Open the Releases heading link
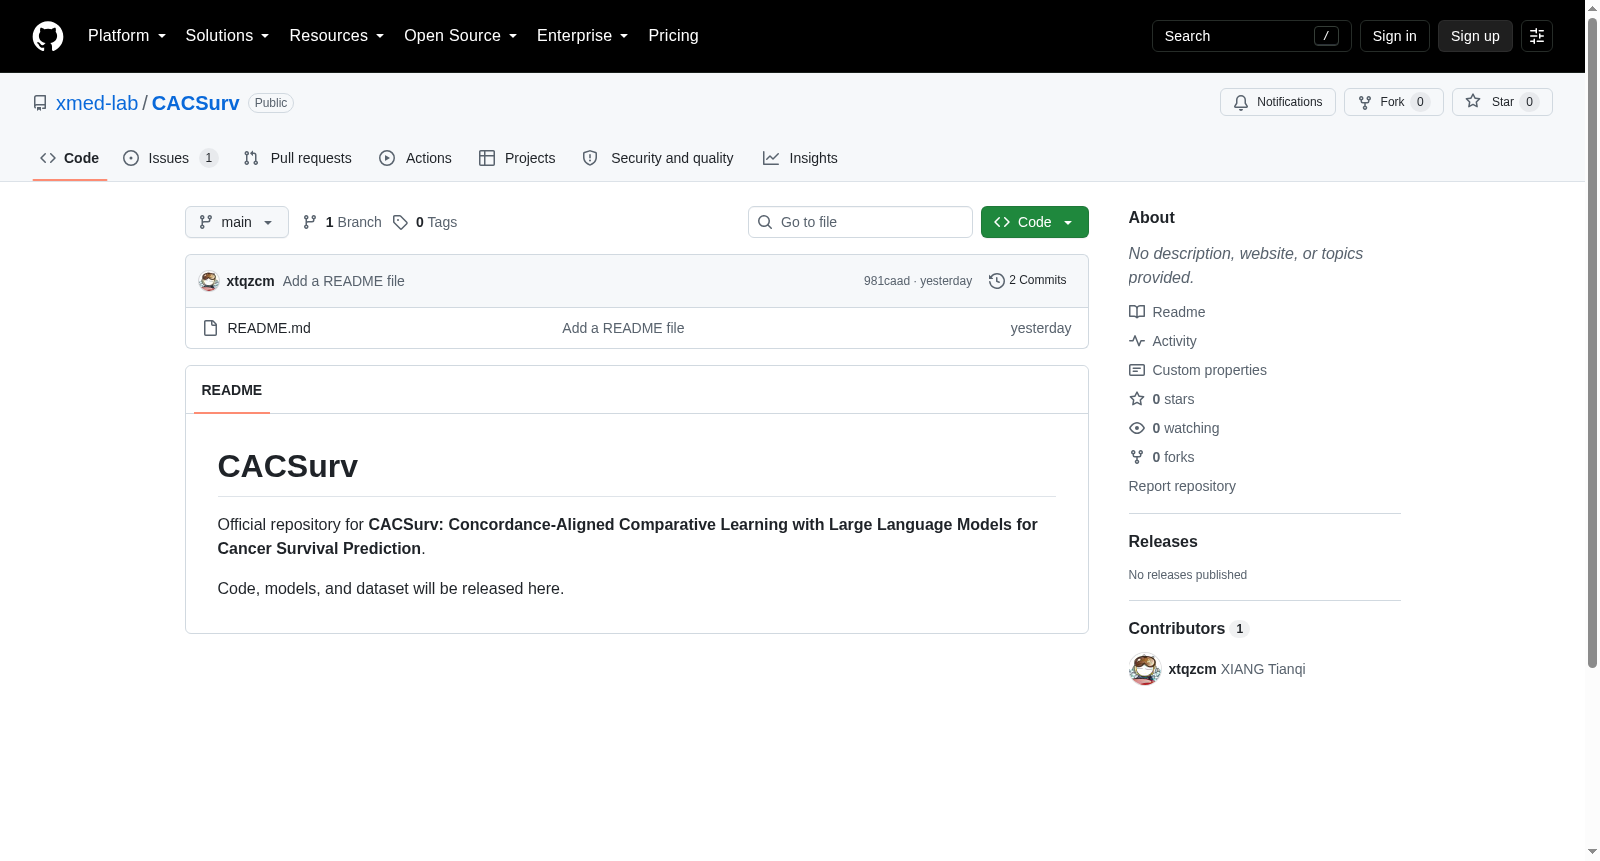Viewport: 1600px width, 861px height. pyautogui.click(x=1163, y=542)
